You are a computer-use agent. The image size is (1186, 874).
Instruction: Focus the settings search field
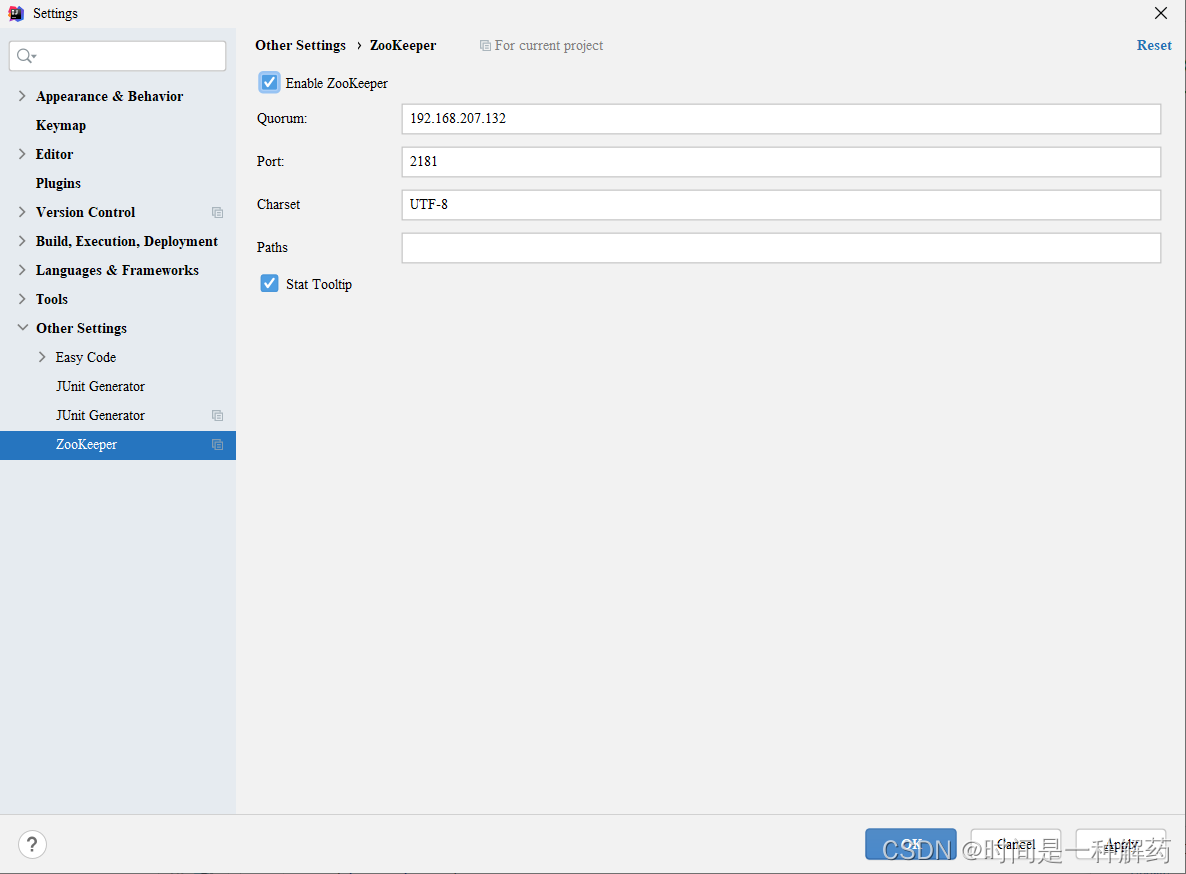tap(117, 56)
